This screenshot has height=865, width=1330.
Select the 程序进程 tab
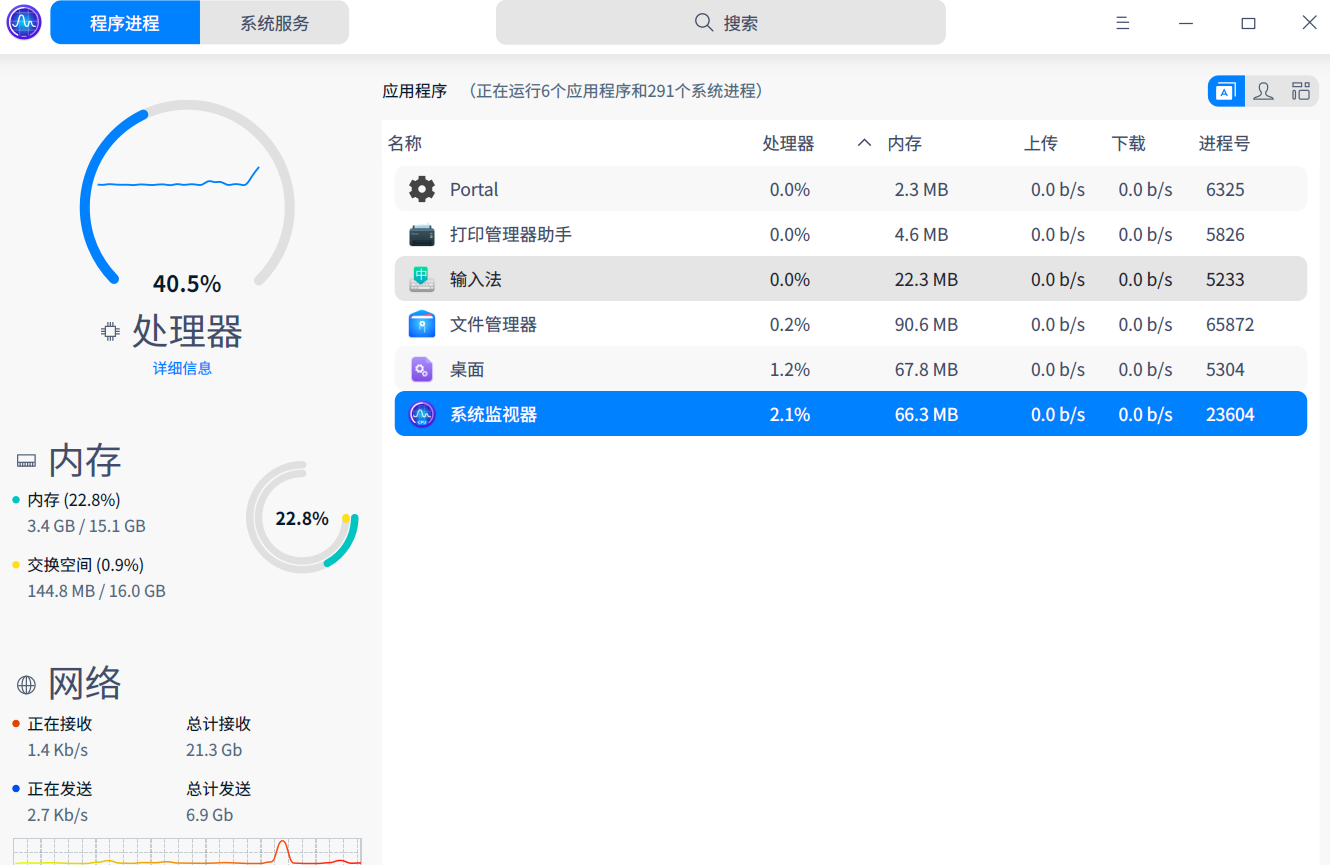click(x=124, y=21)
